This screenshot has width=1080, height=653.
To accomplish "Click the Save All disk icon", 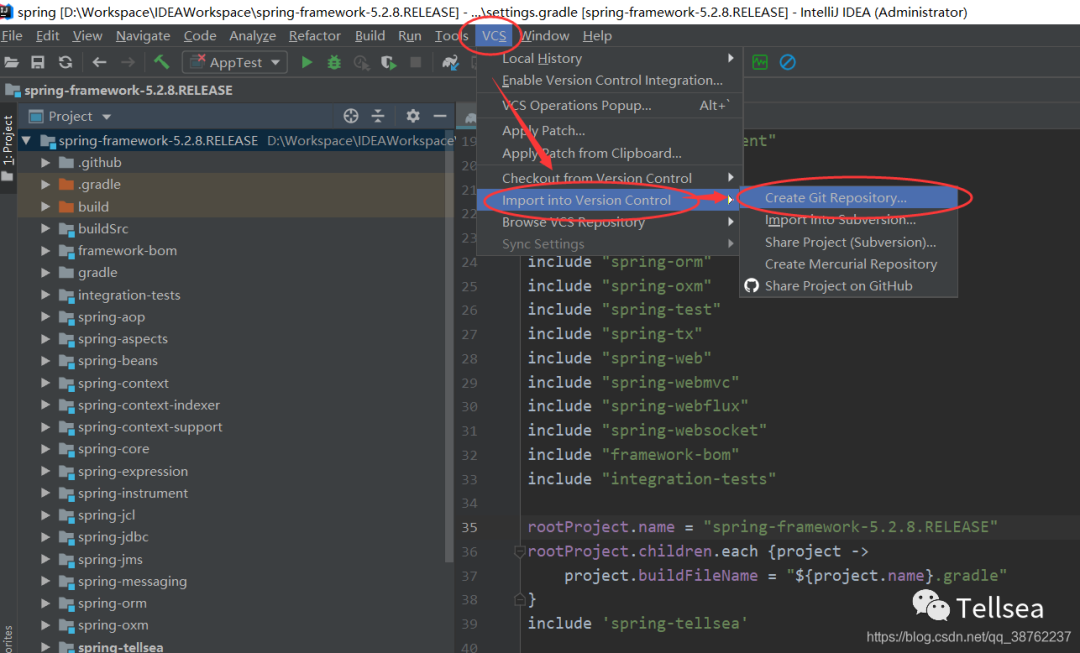I will pos(38,63).
